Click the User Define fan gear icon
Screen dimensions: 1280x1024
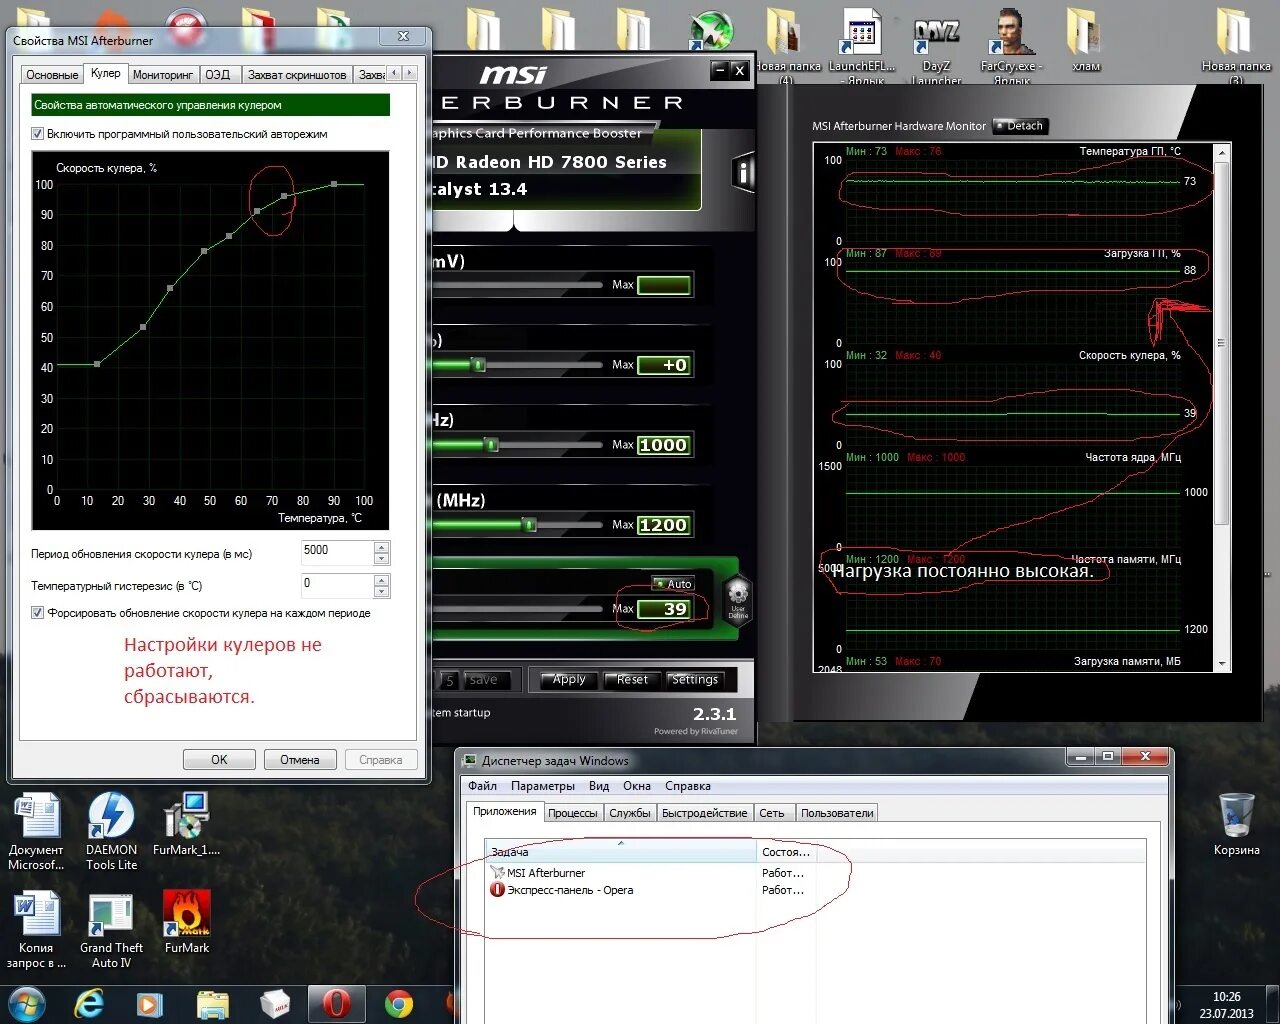737,598
